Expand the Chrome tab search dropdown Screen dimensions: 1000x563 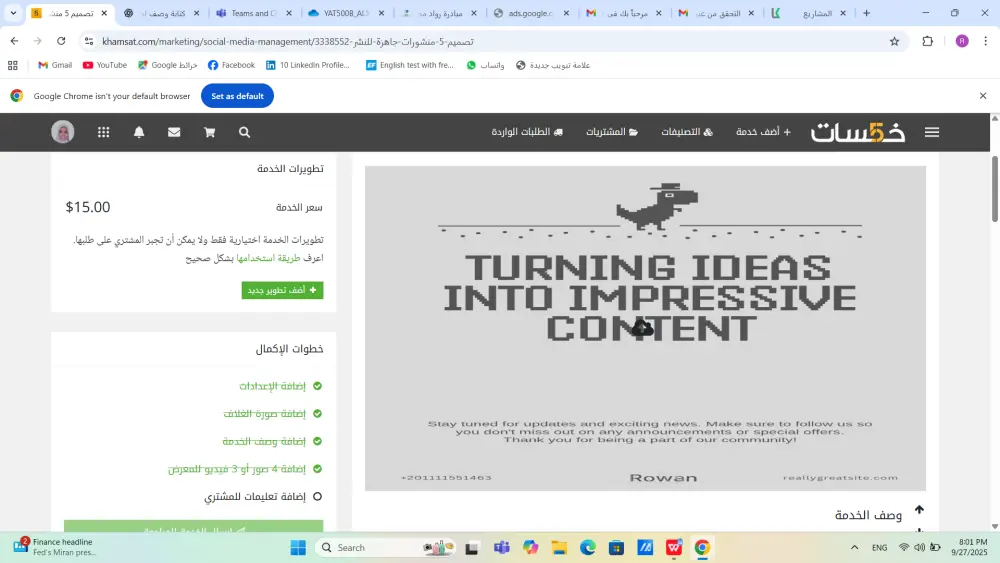click(13, 13)
